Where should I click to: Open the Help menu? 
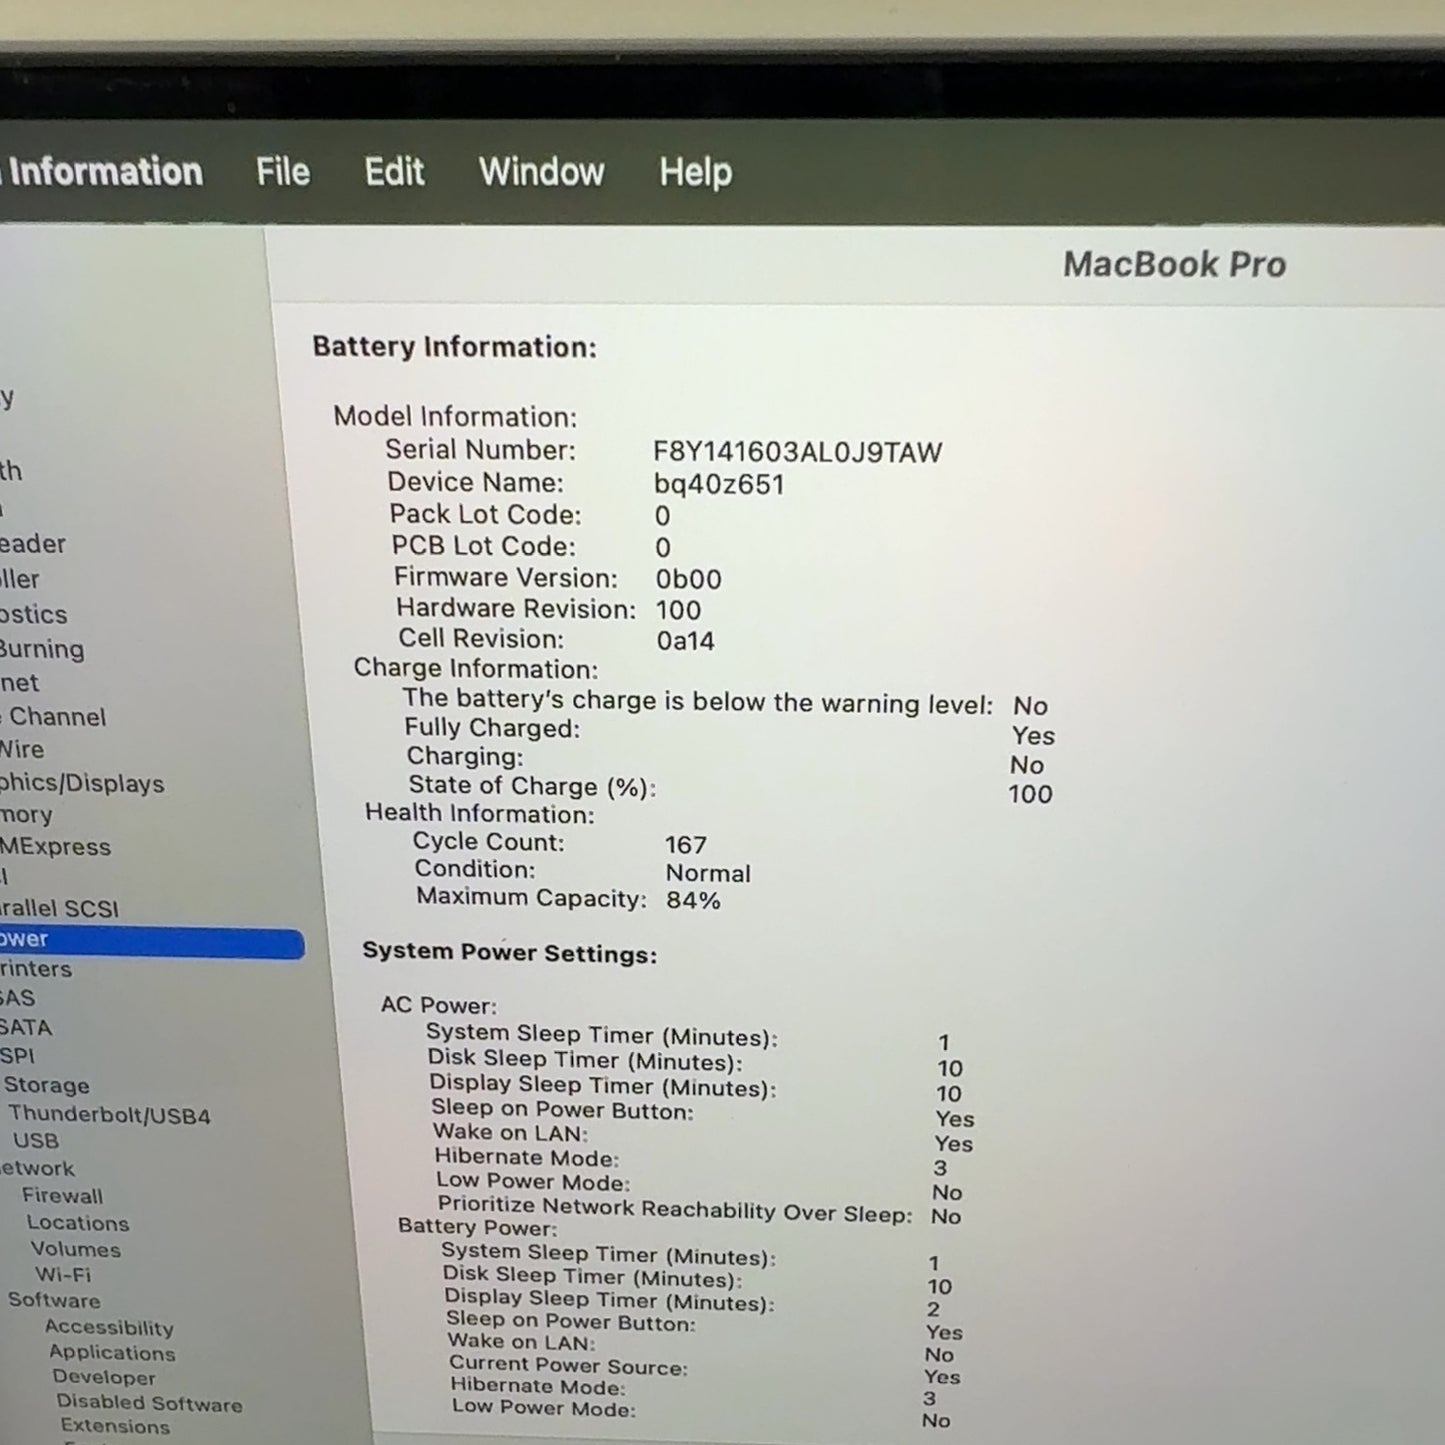tap(695, 173)
